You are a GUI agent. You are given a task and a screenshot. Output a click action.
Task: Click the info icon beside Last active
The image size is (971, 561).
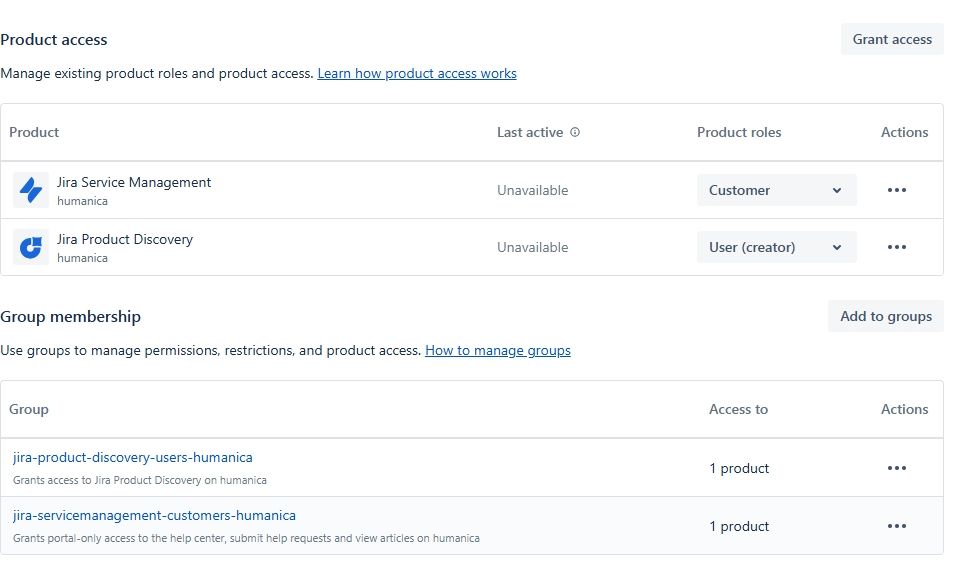coord(575,132)
